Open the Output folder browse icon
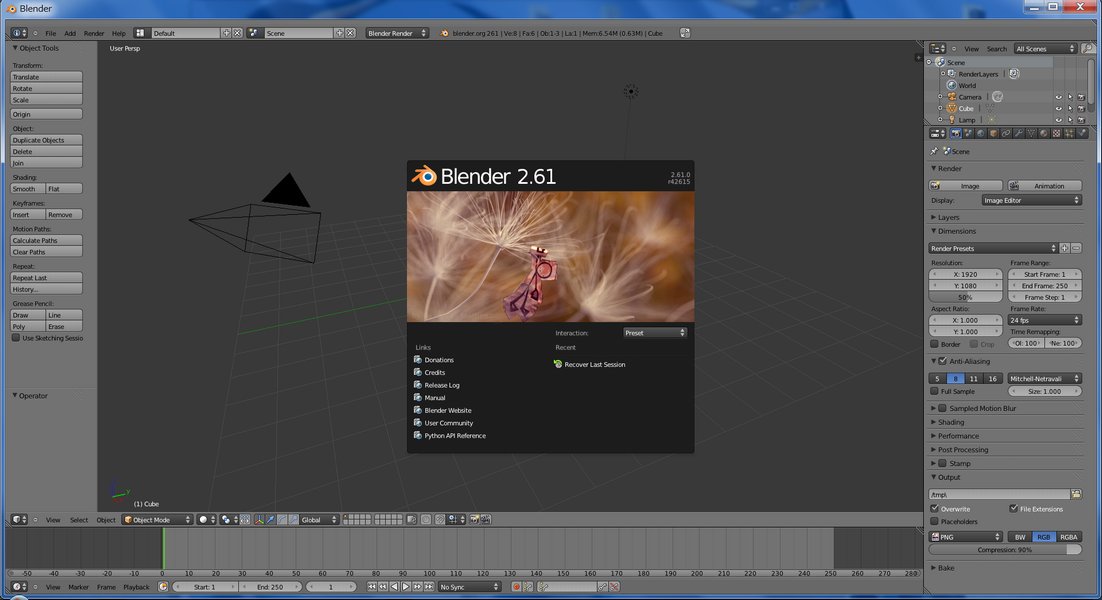This screenshot has height=600, width=1102. (1076, 495)
